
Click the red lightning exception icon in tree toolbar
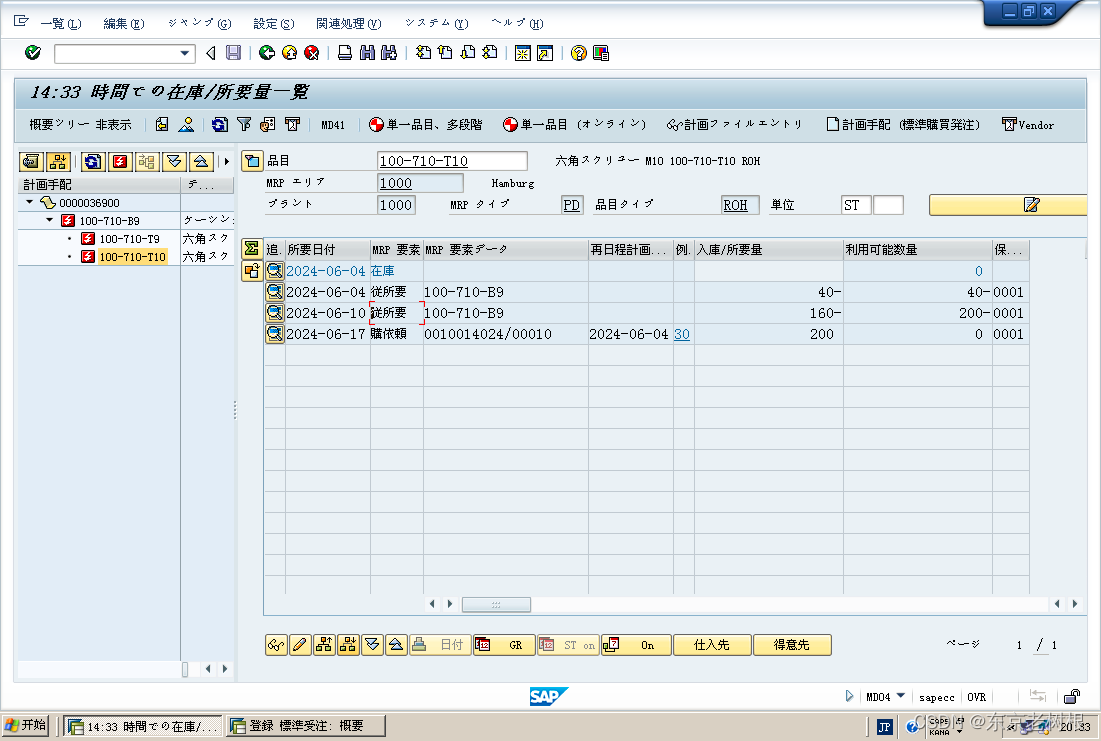pos(120,162)
